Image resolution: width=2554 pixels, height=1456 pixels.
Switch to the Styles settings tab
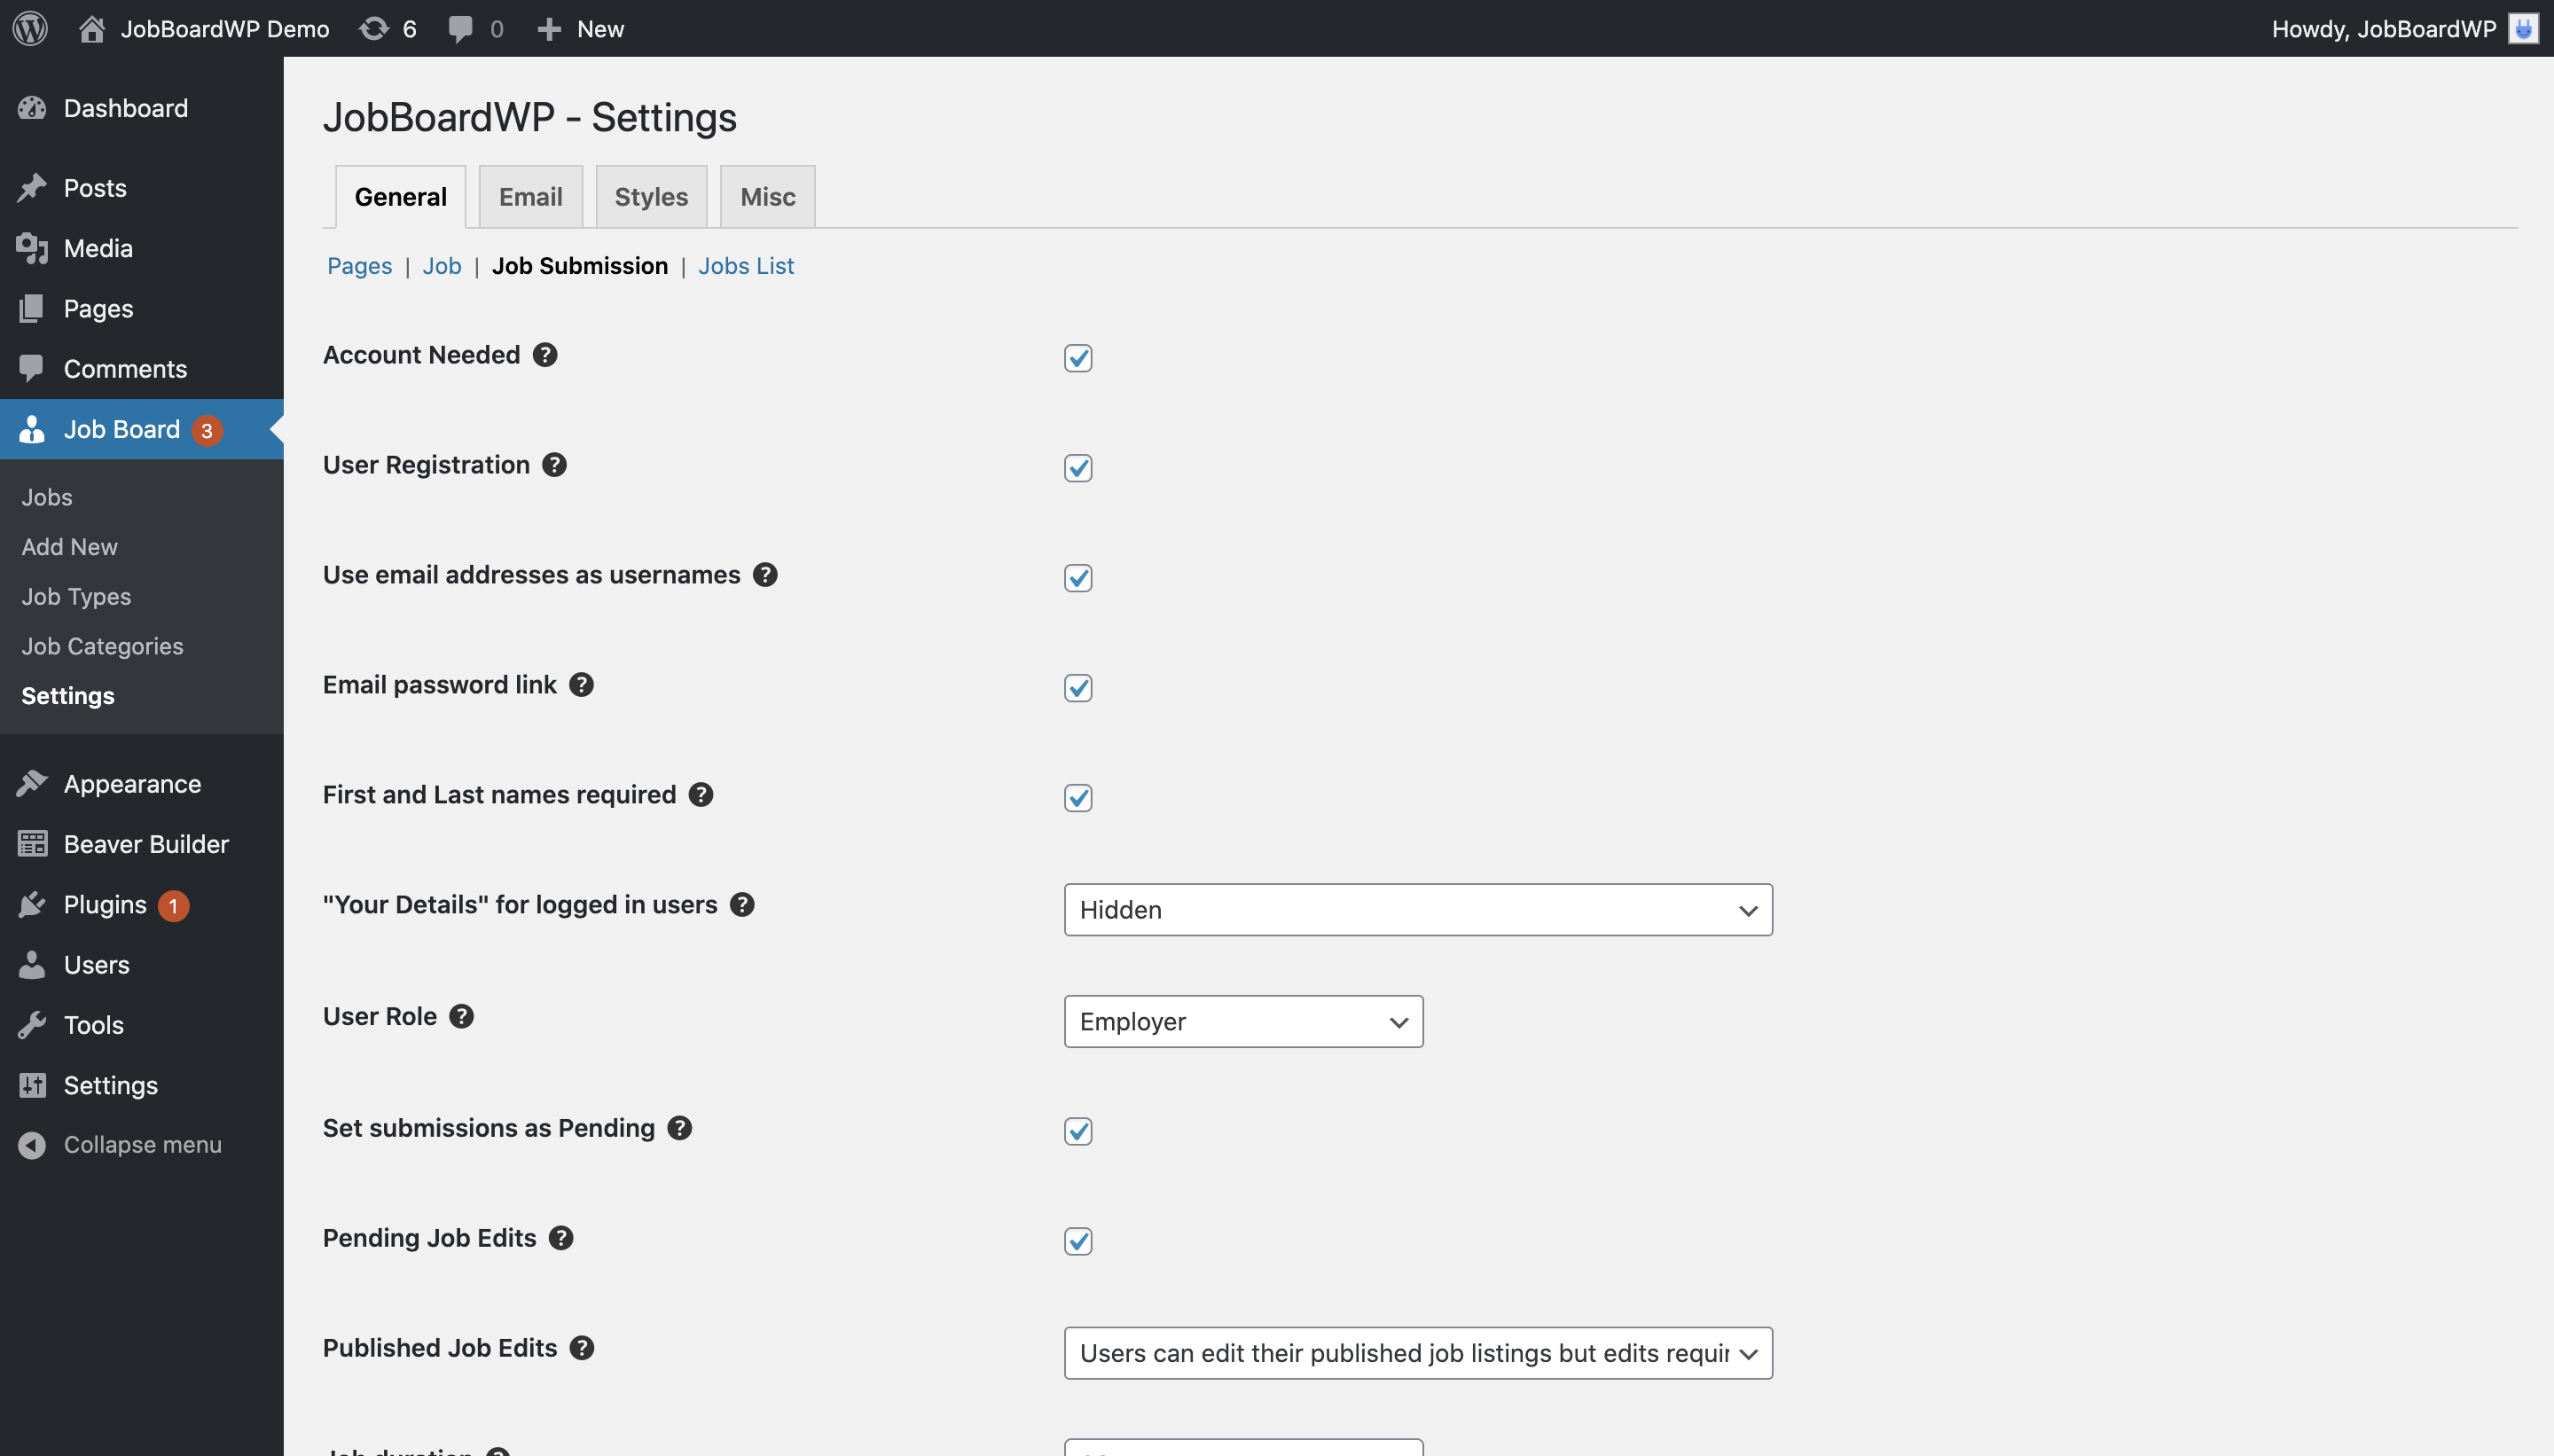tap(651, 195)
